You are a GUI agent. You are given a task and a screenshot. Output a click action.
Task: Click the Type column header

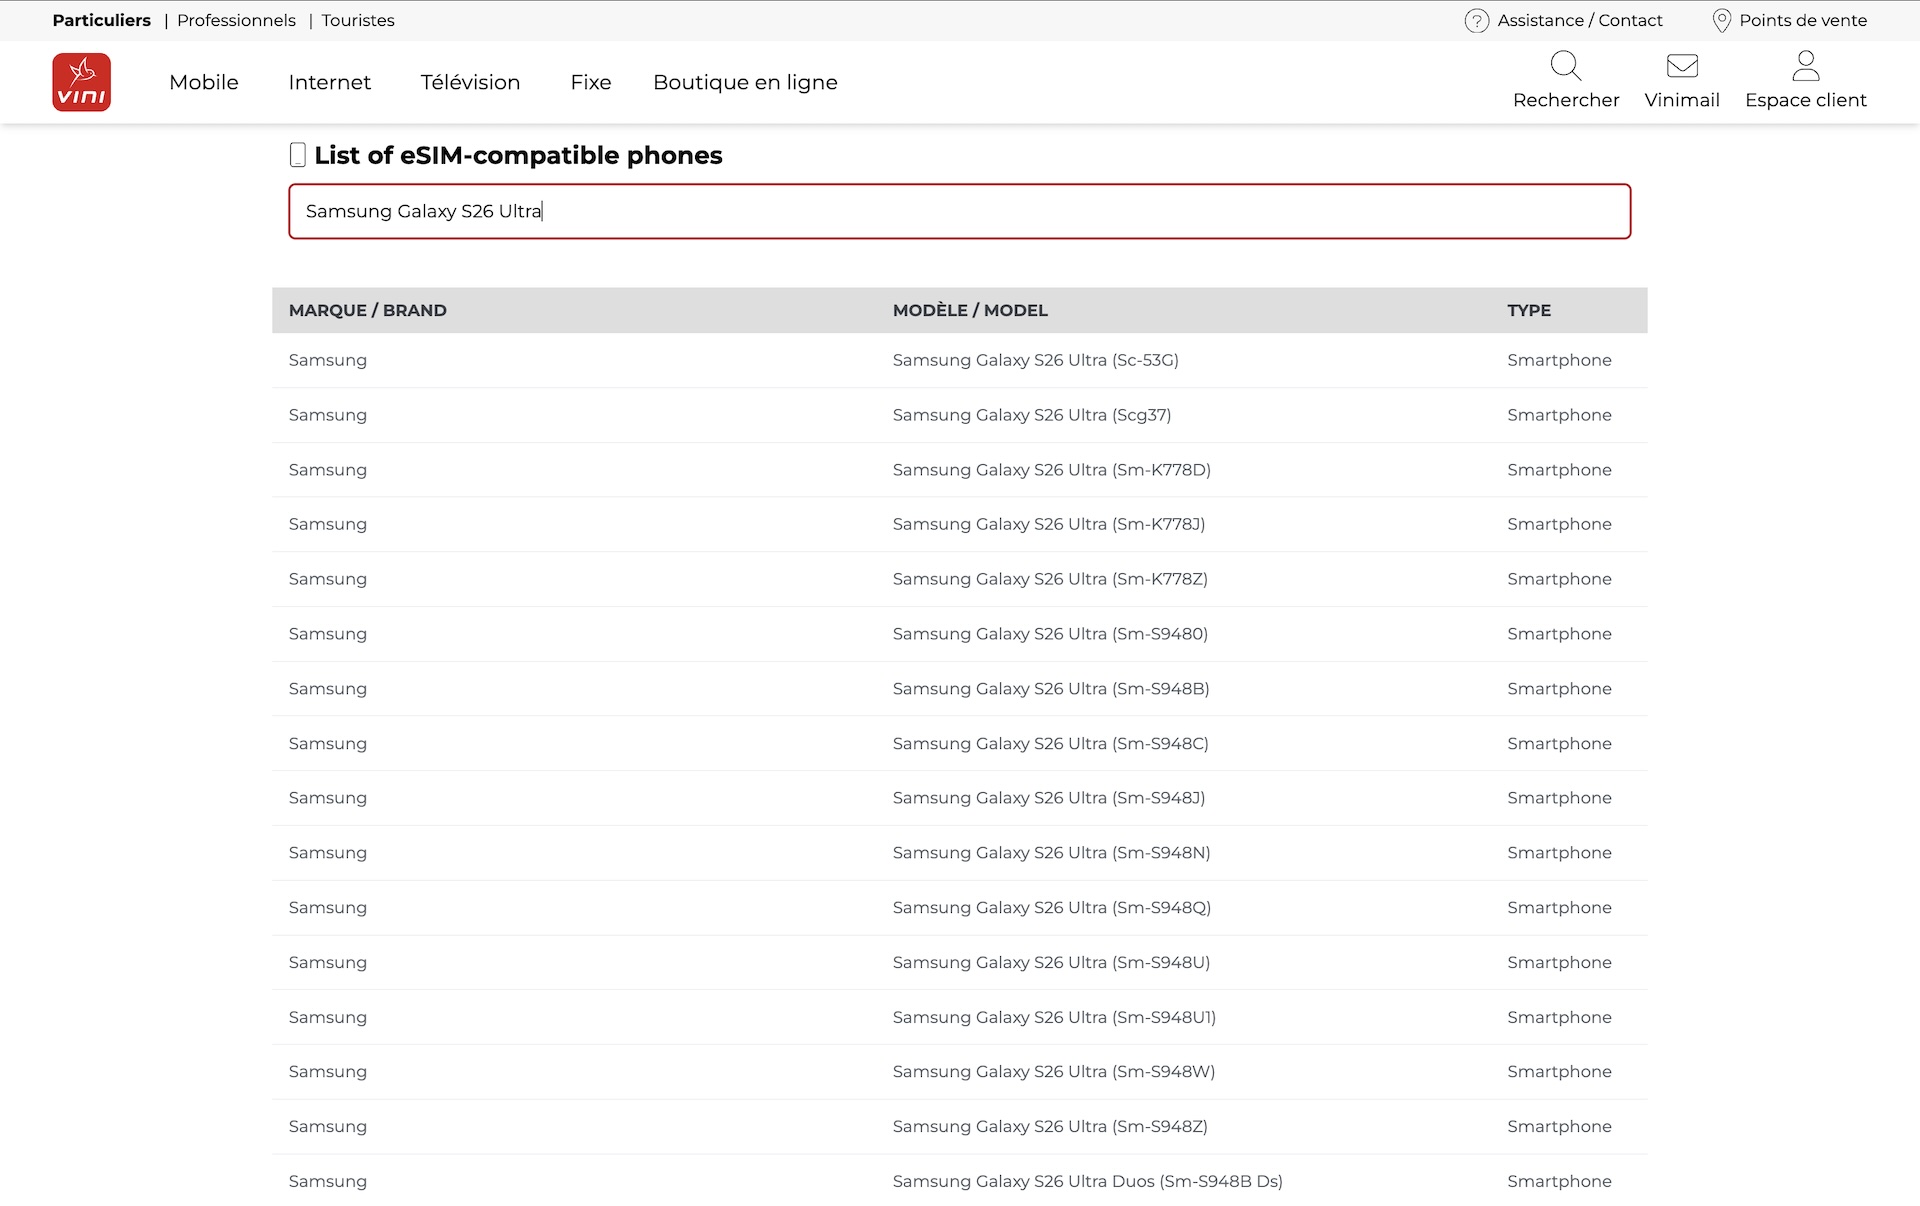click(1528, 310)
